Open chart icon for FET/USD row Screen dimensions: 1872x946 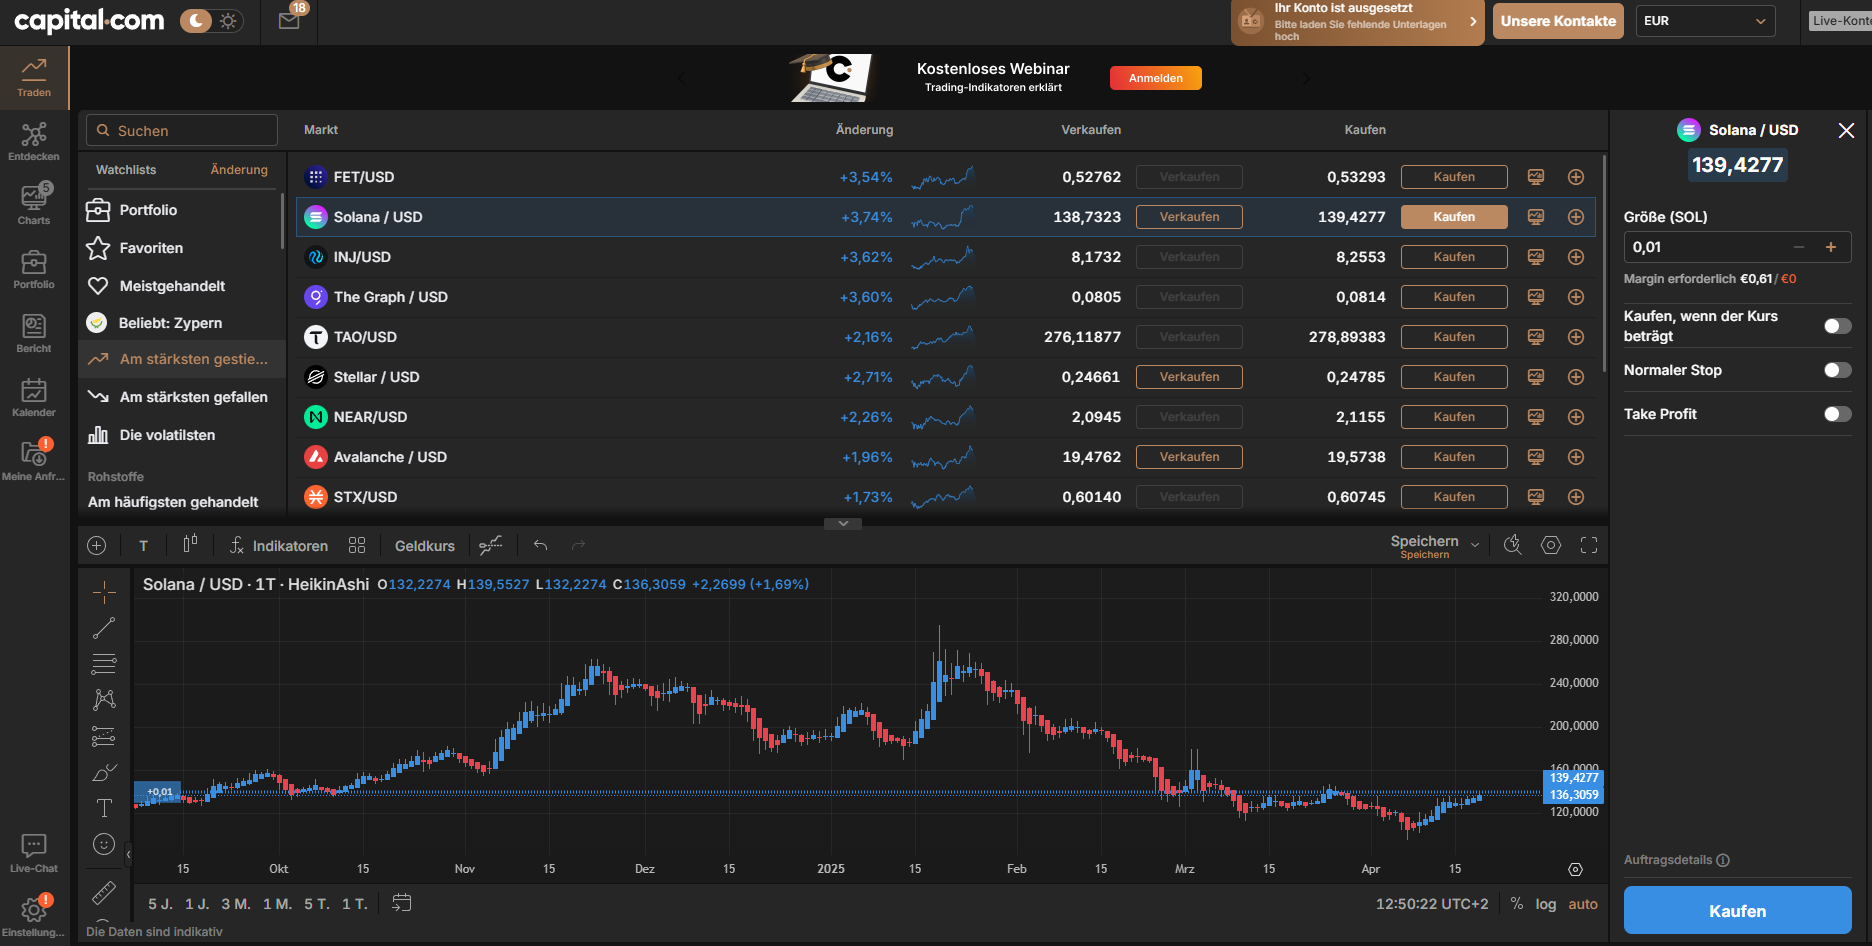[1536, 177]
